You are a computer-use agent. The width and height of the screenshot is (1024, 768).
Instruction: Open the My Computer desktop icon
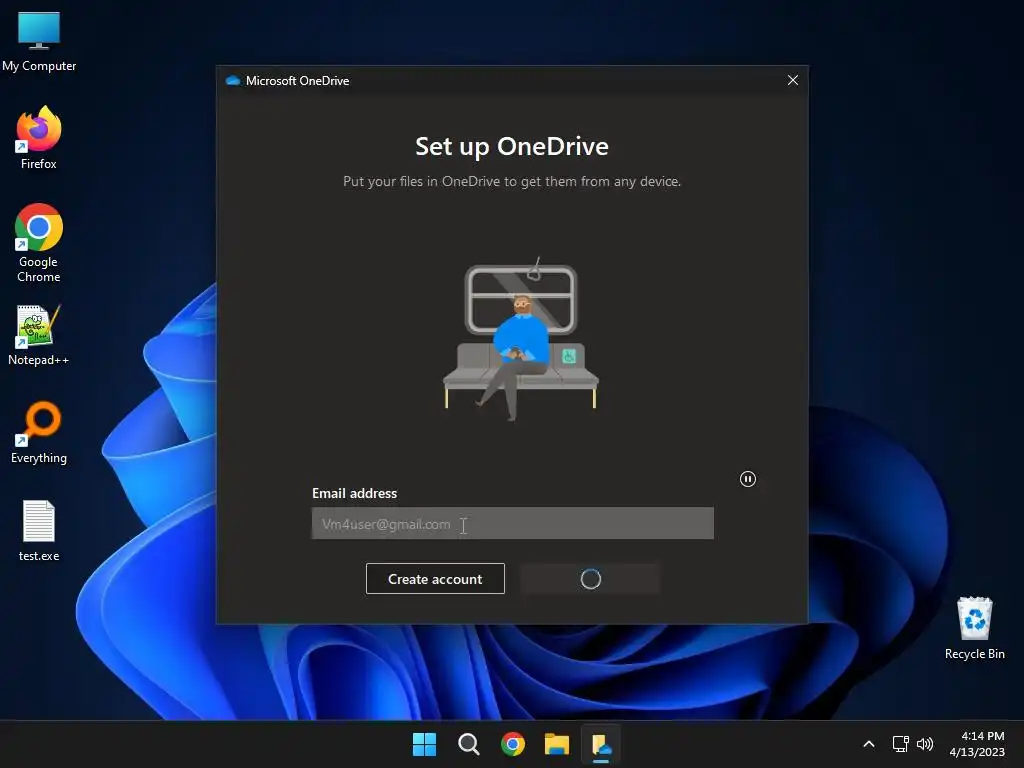39,40
